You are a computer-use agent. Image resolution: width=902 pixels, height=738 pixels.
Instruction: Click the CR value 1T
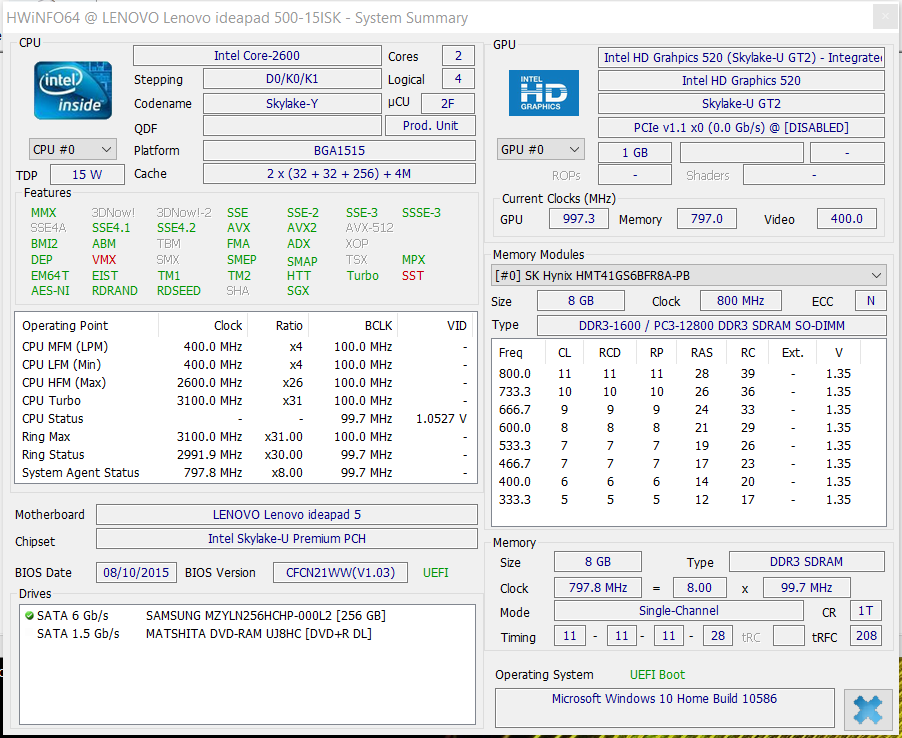tap(865, 611)
